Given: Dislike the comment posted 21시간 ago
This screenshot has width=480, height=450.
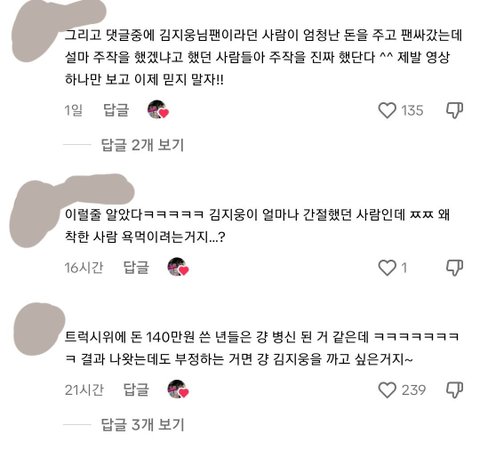Looking at the screenshot, I should pos(455,390).
